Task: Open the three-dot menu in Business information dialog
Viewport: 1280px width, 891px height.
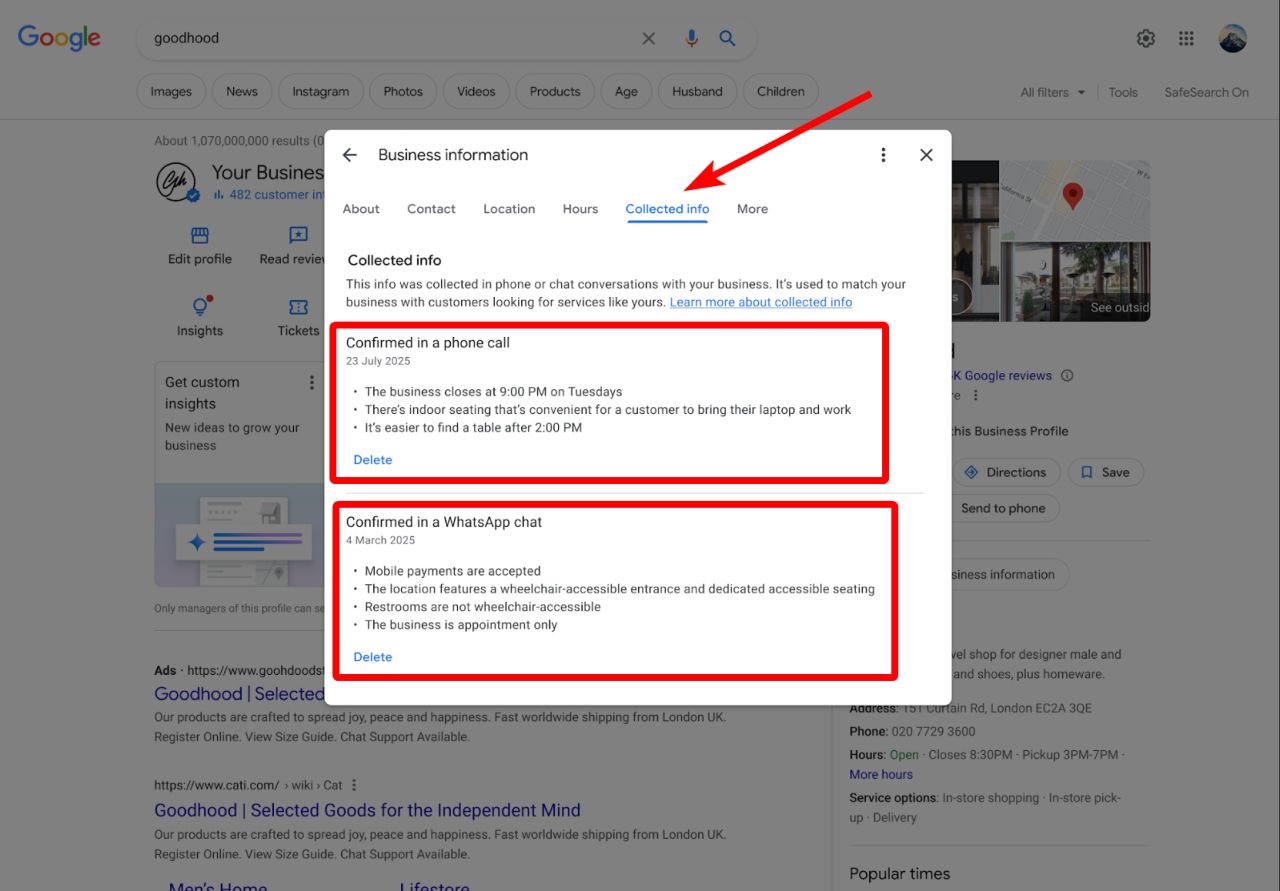Action: [x=883, y=155]
